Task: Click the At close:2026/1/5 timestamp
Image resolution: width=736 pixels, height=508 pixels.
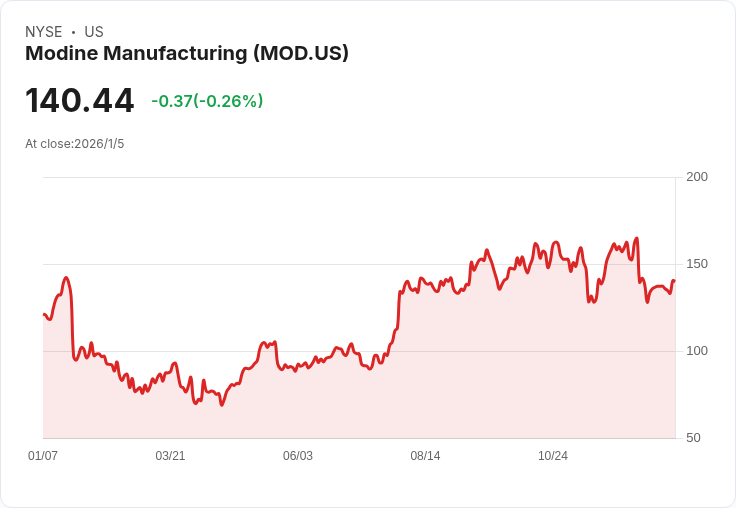Action: [75, 144]
